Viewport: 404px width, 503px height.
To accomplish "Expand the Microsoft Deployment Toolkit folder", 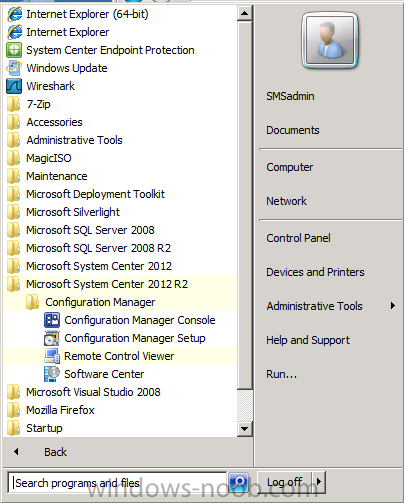I will pos(120,194).
